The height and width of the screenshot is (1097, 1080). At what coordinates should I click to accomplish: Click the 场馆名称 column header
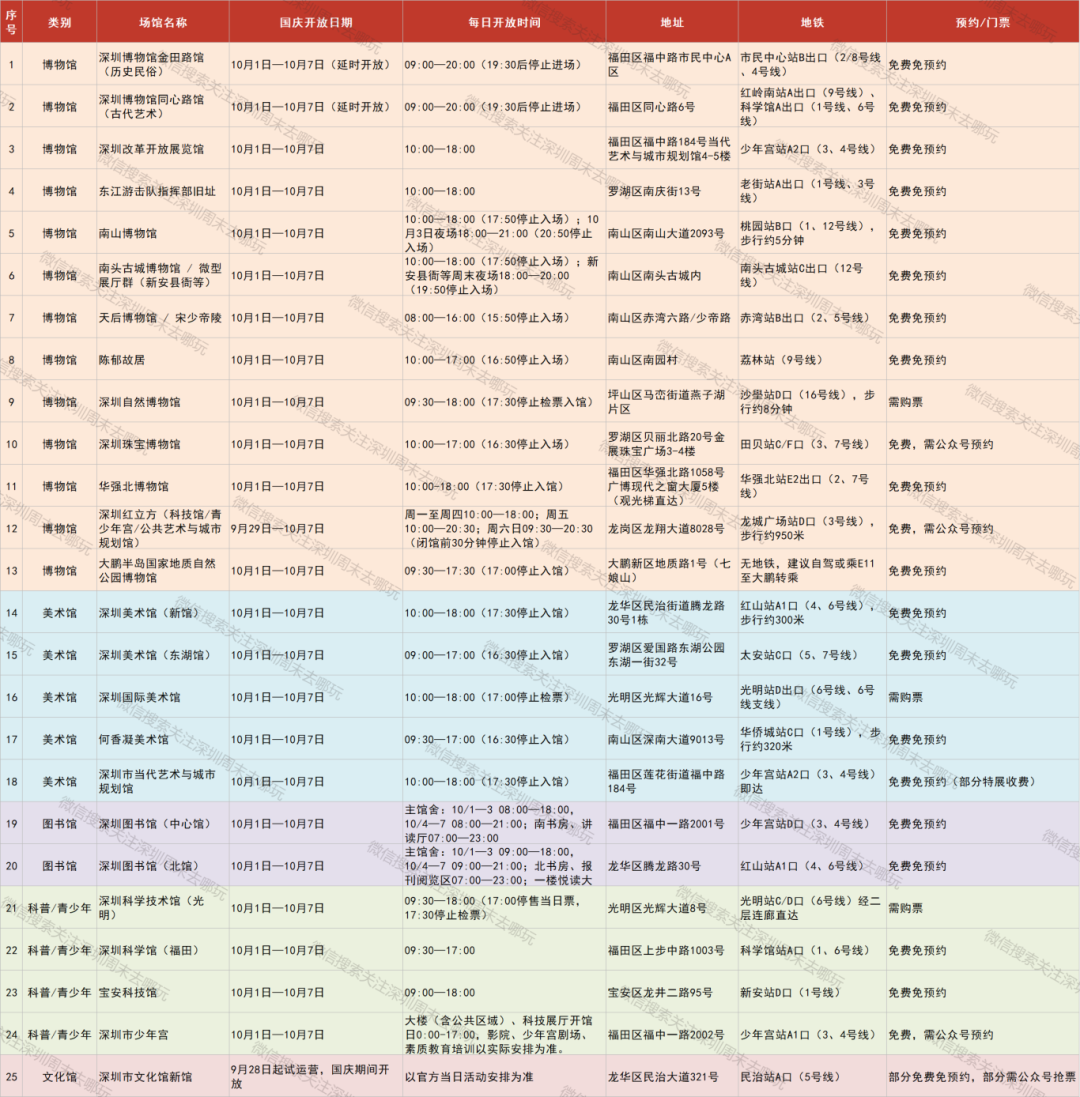(x=162, y=22)
